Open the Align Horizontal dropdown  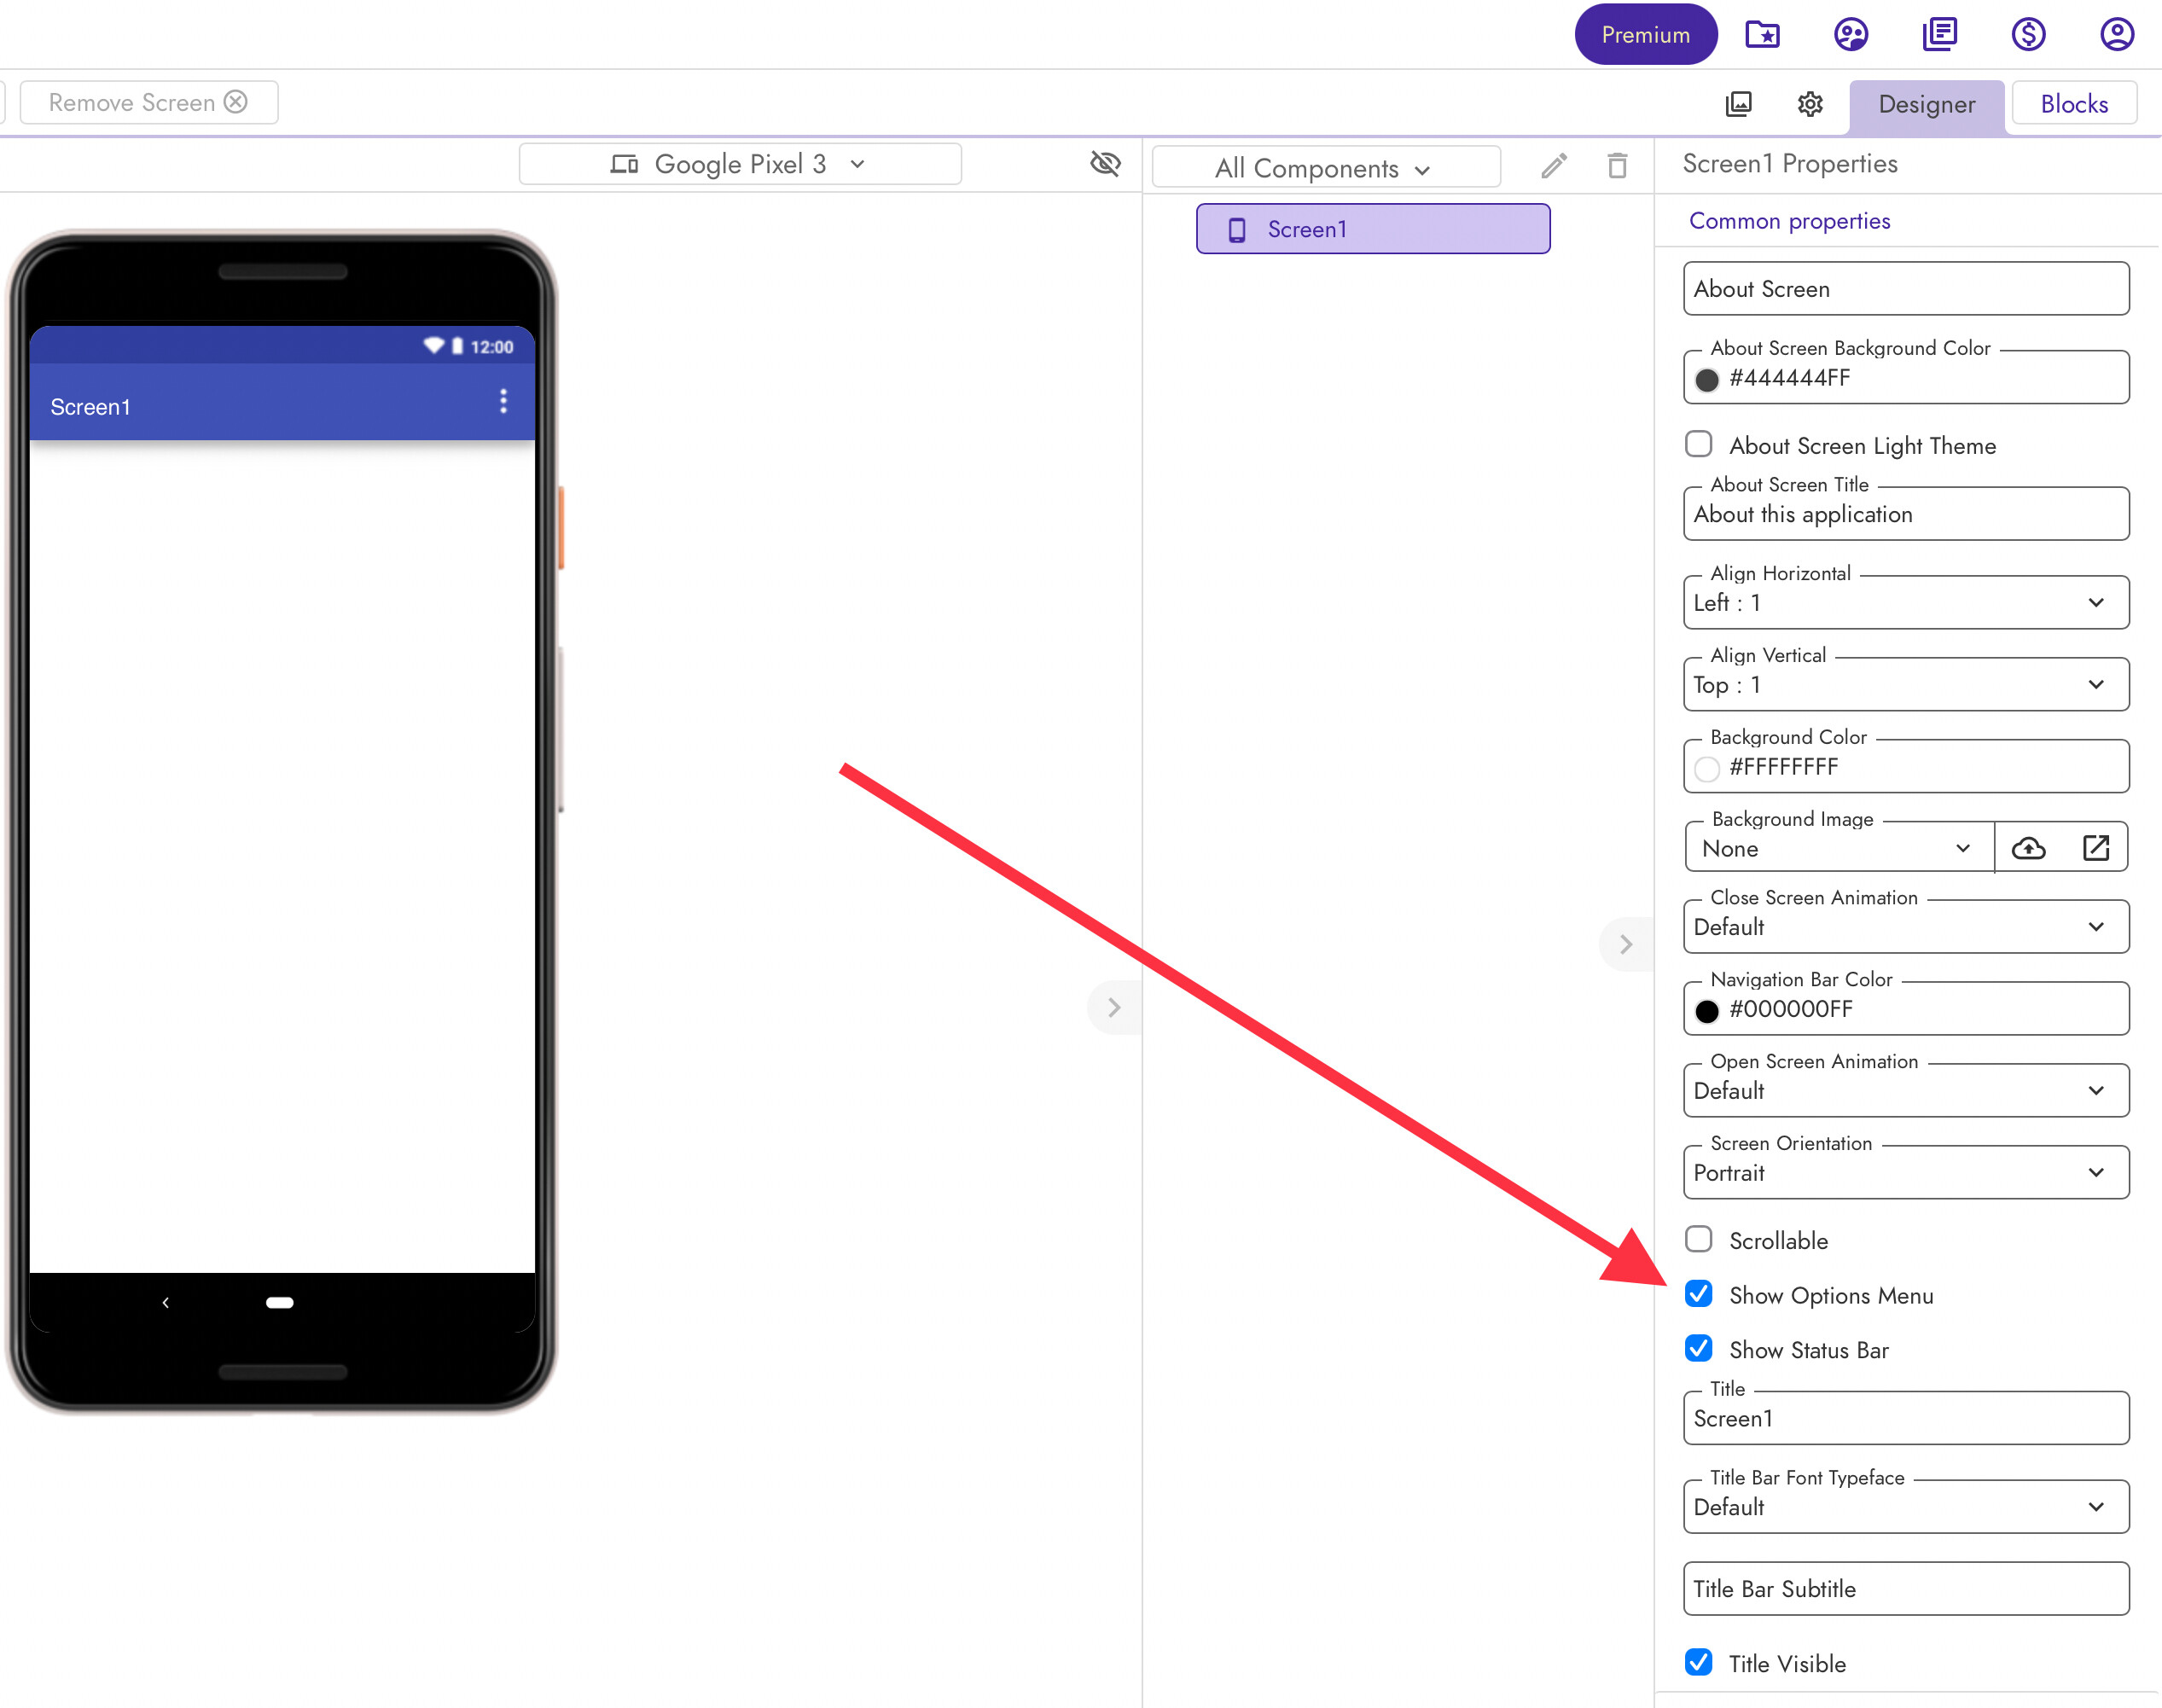coord(1905,602)
